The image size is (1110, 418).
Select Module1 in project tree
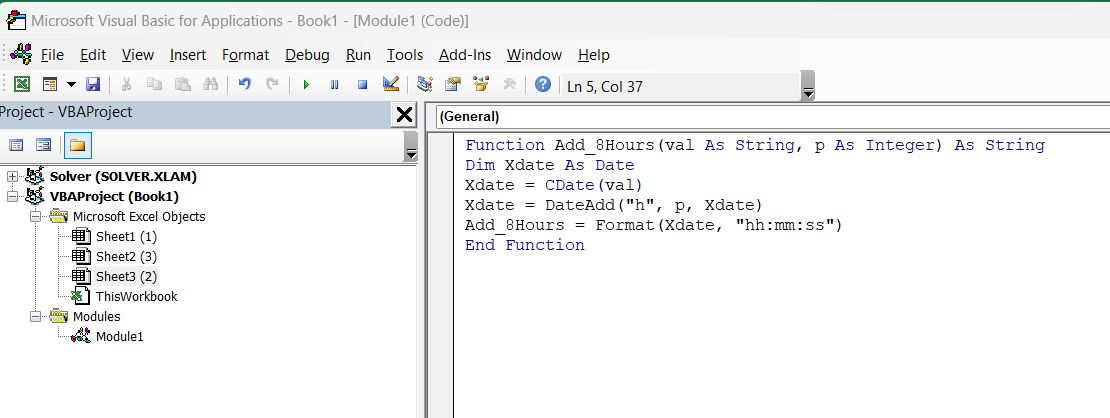coord(120,337)
